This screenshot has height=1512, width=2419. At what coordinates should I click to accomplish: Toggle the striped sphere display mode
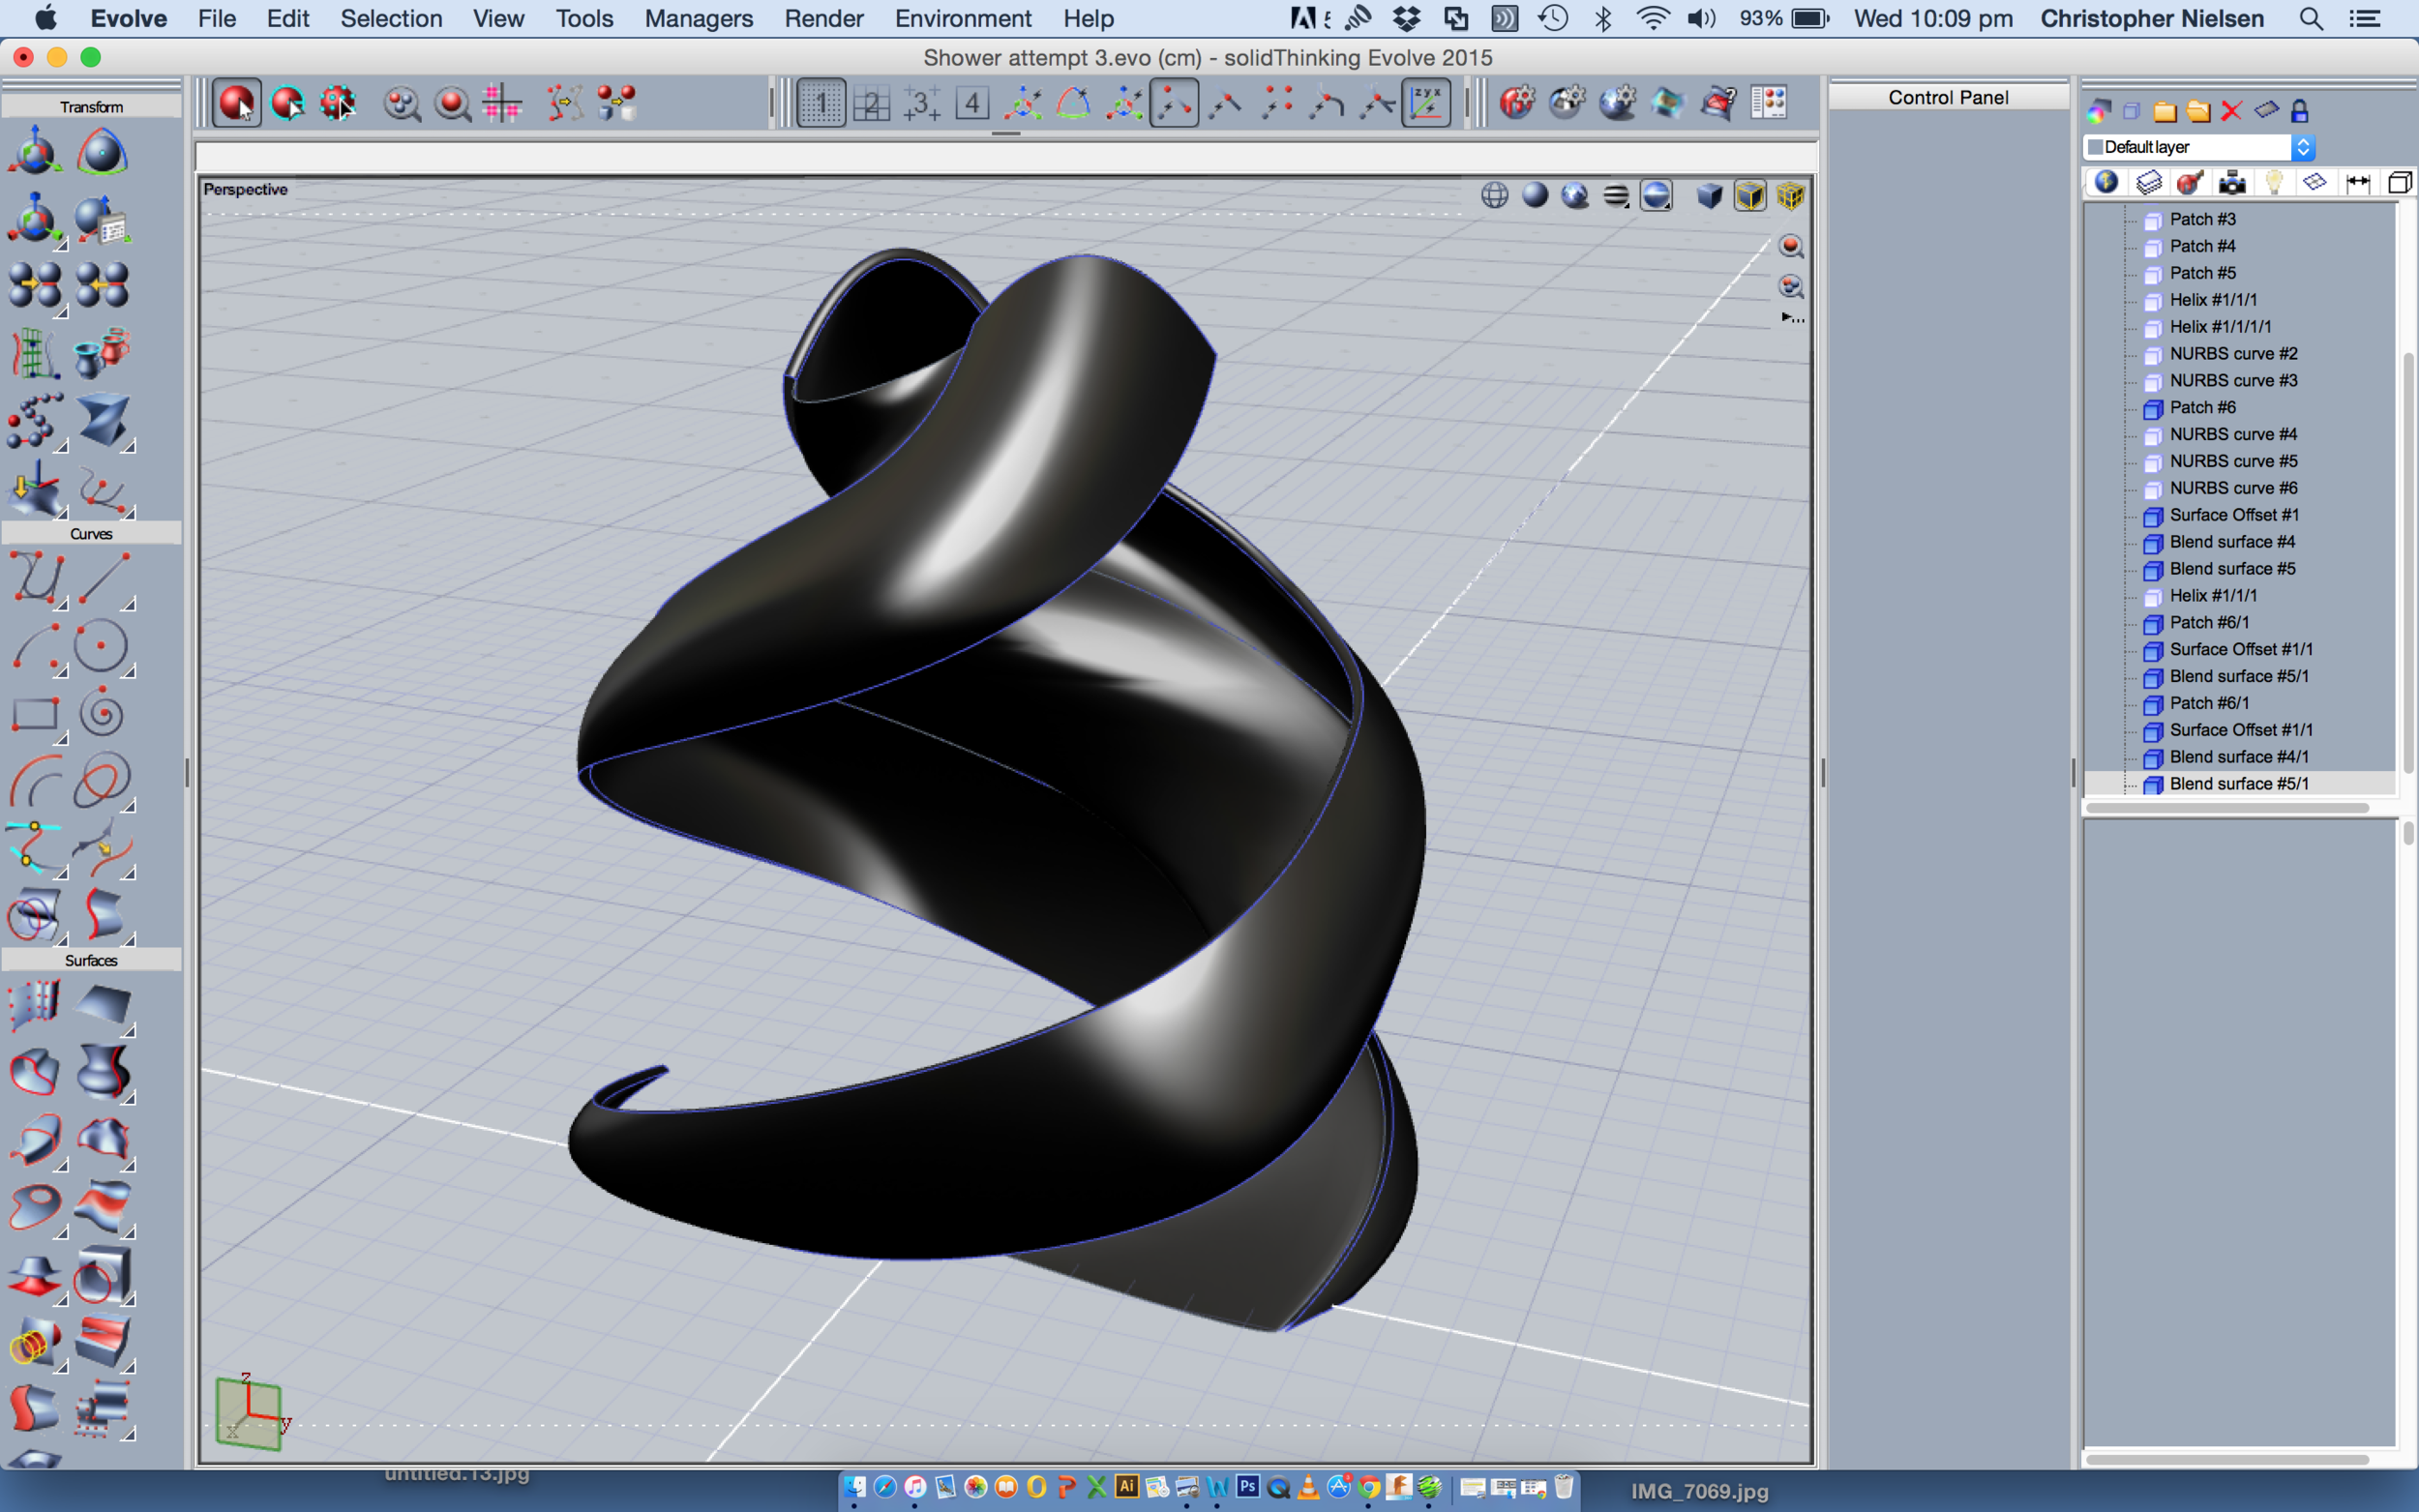tap(1616, 196)
